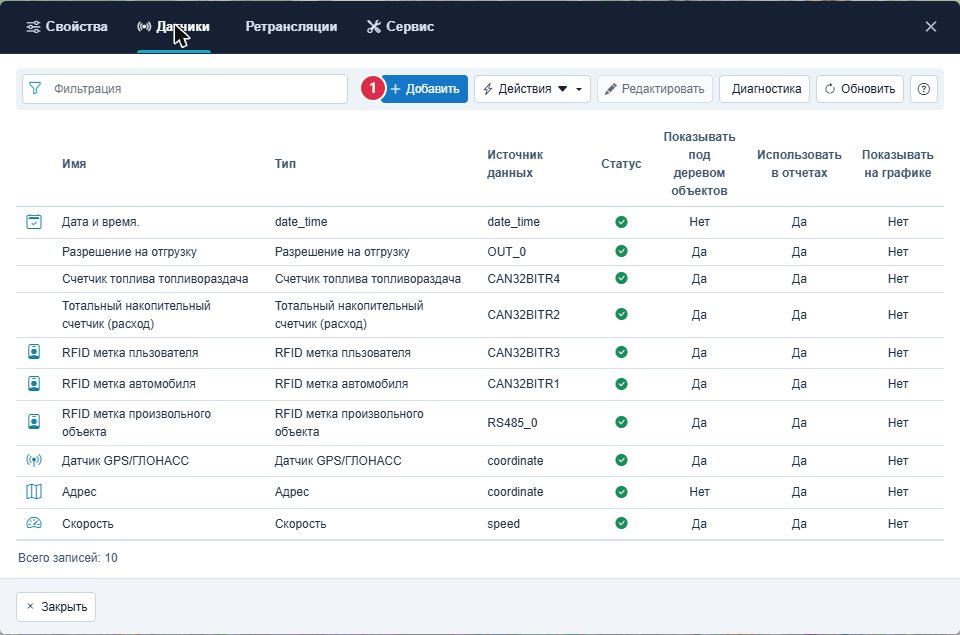Select the OUT_0 data source cell

506,252
